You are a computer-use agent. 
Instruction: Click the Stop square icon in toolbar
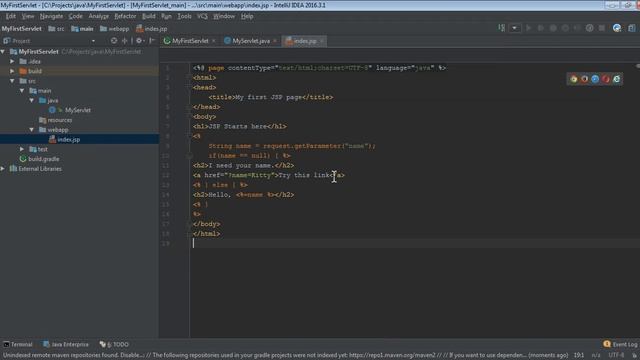[602, 28]
